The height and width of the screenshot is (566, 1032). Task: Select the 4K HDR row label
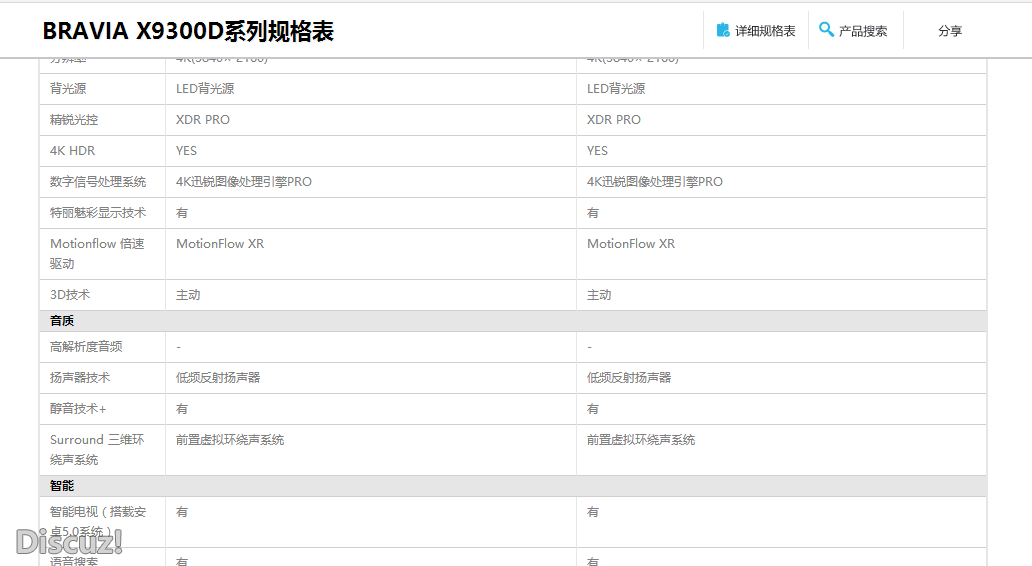tap(73, 151)
